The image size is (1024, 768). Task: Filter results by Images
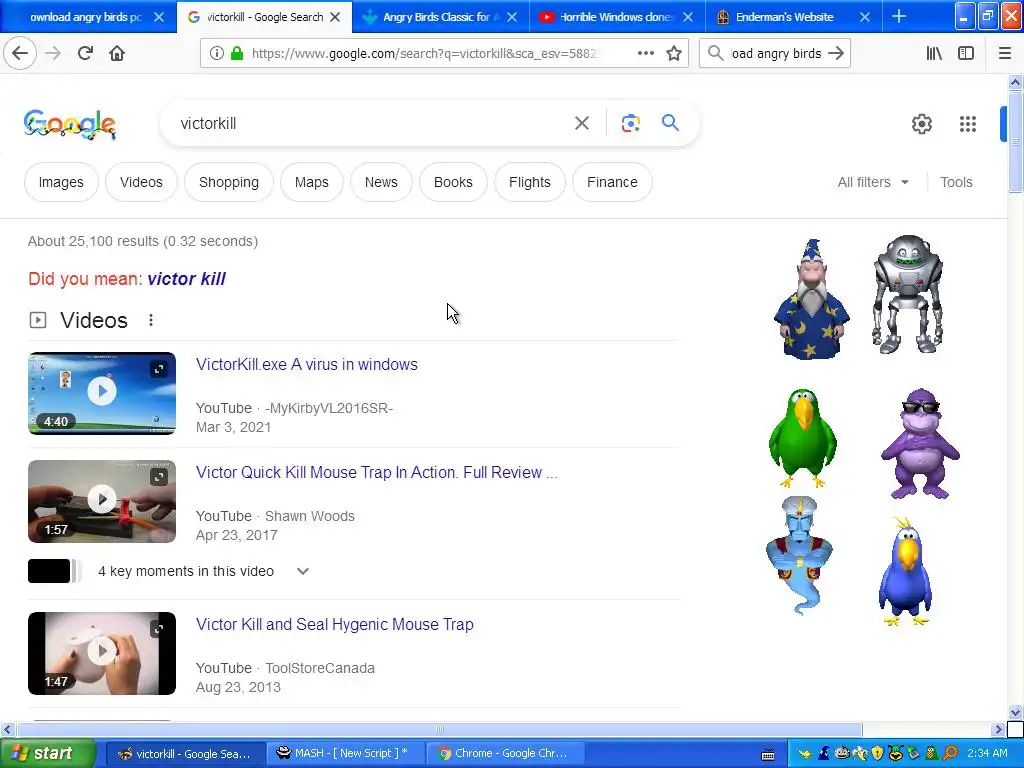61,182
